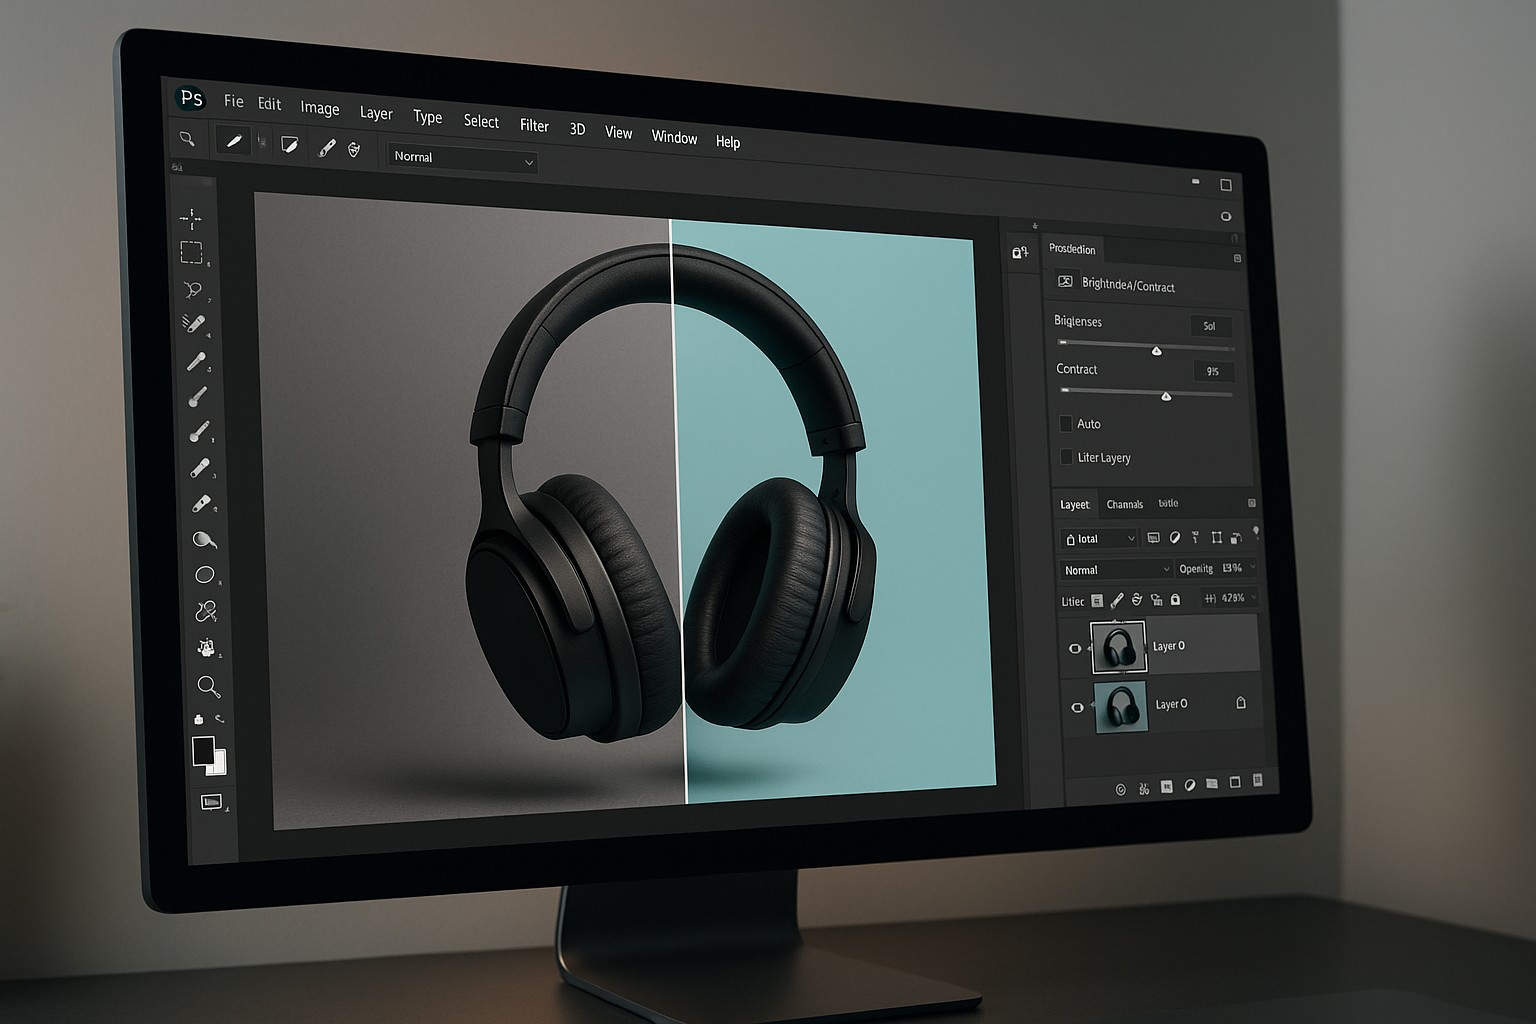Click the mask face icon in options bar
Image resolution: width=1536 pixels, height=1024 pixels.
pyautogui.click(x=354, y=149)
